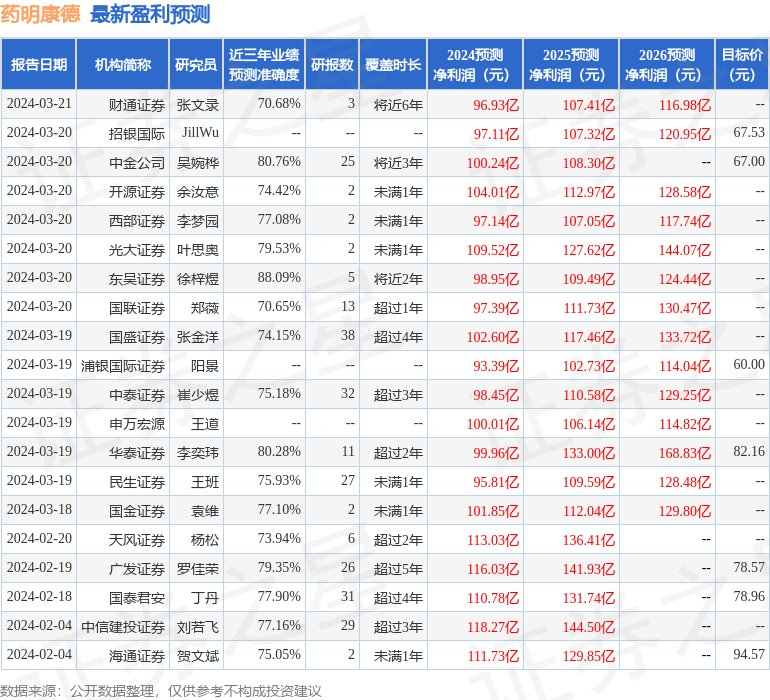Click researcher 李梦园
Image resolution: width=770 pixels, height=700 pixels.
pos(197,221)
